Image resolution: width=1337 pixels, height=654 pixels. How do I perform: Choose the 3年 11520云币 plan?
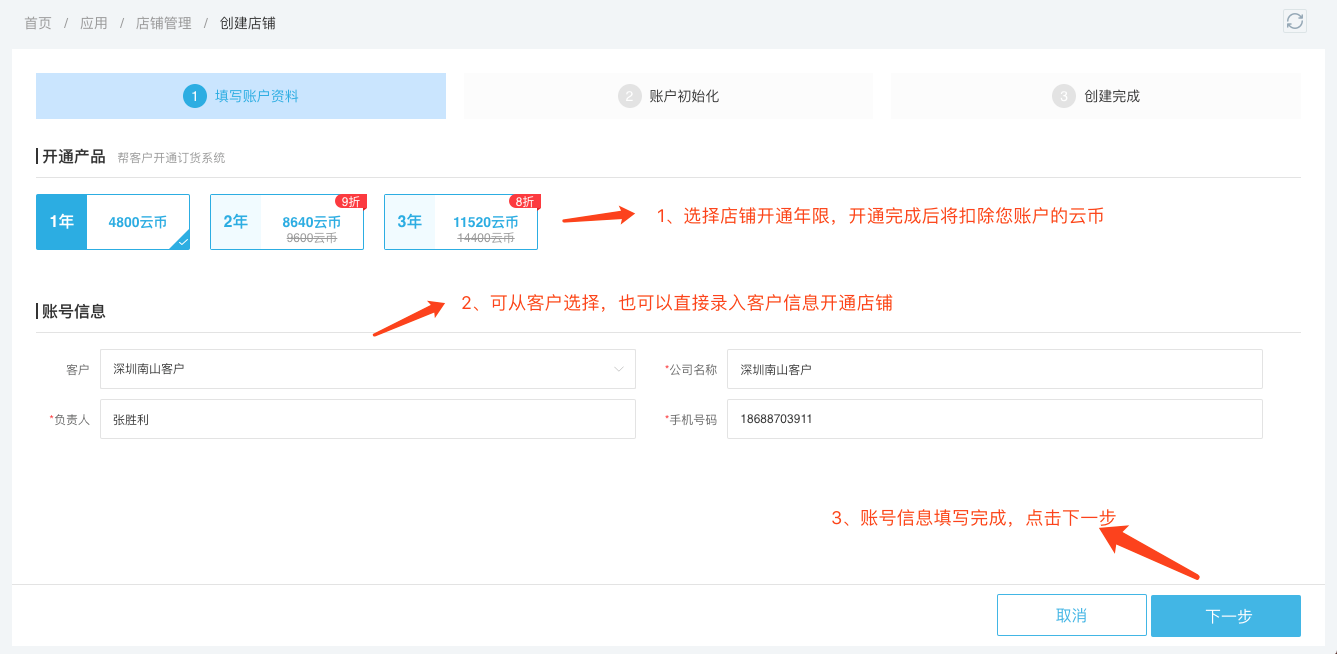coord(461,223)
